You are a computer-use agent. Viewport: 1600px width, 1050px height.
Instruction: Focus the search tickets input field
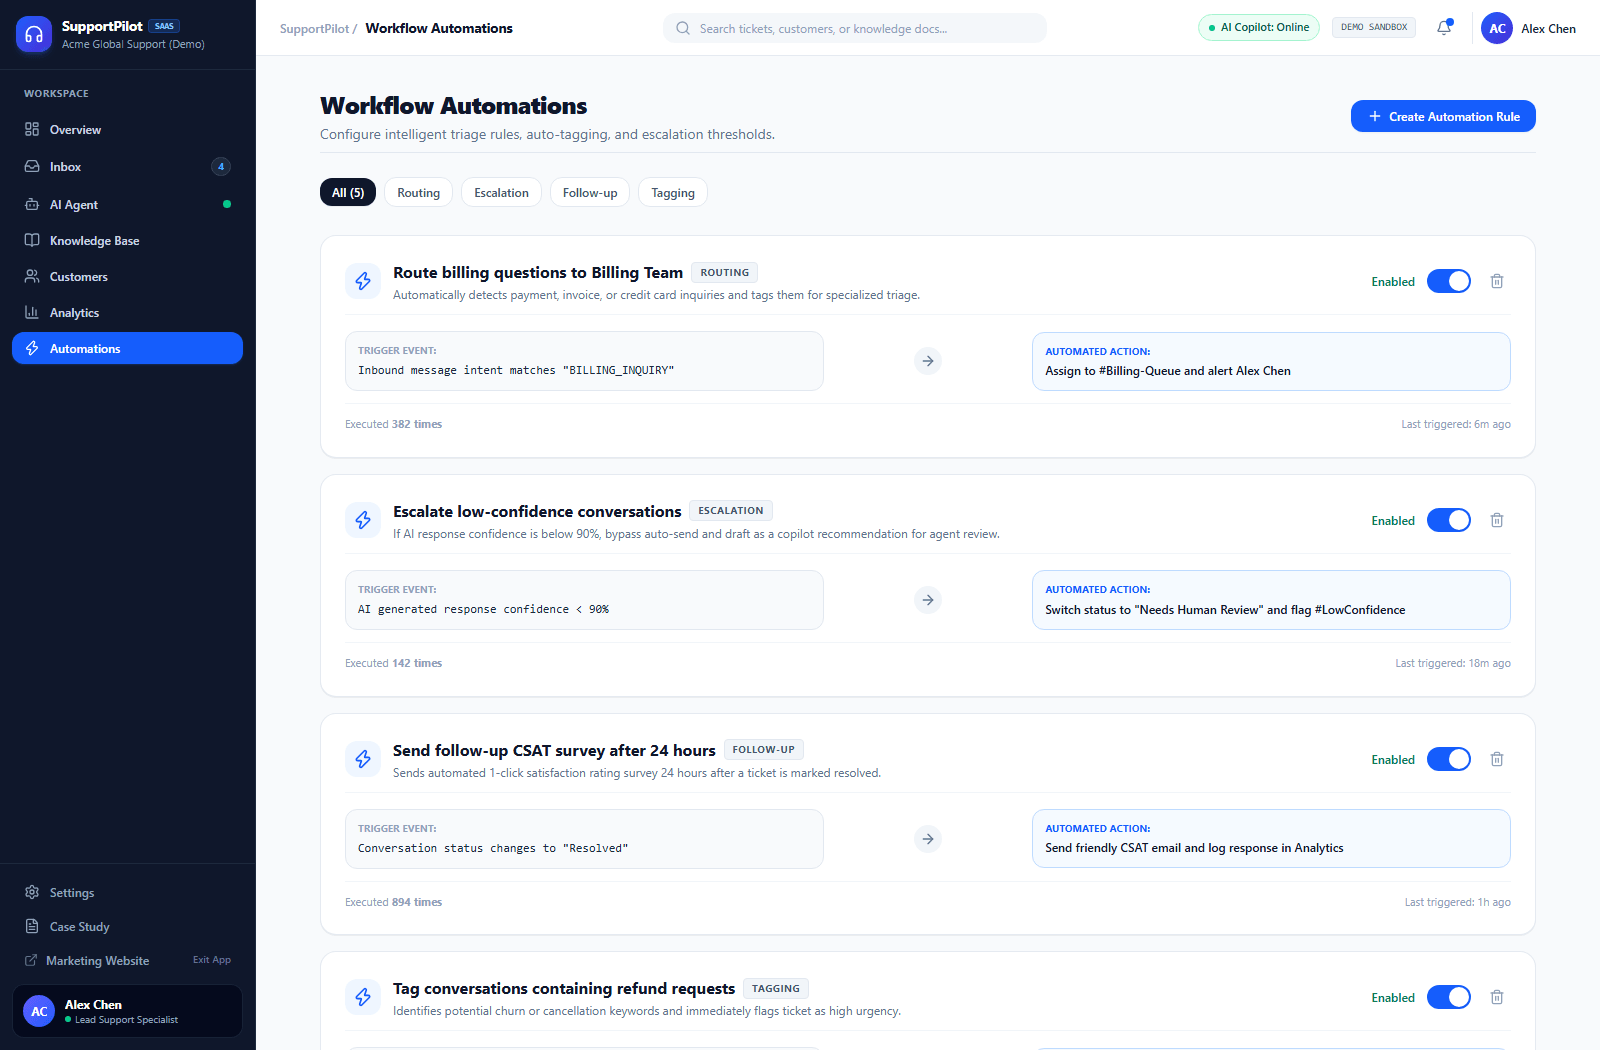tap(855, 28)
